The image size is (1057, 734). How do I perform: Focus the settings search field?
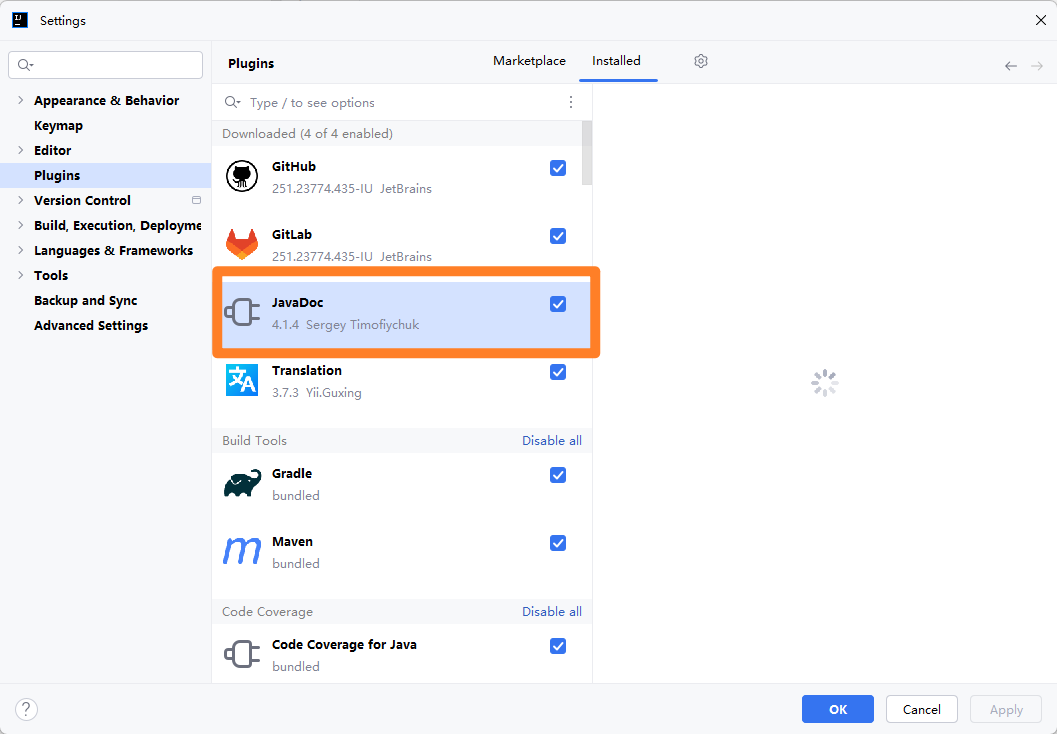(x=105, y=65)
